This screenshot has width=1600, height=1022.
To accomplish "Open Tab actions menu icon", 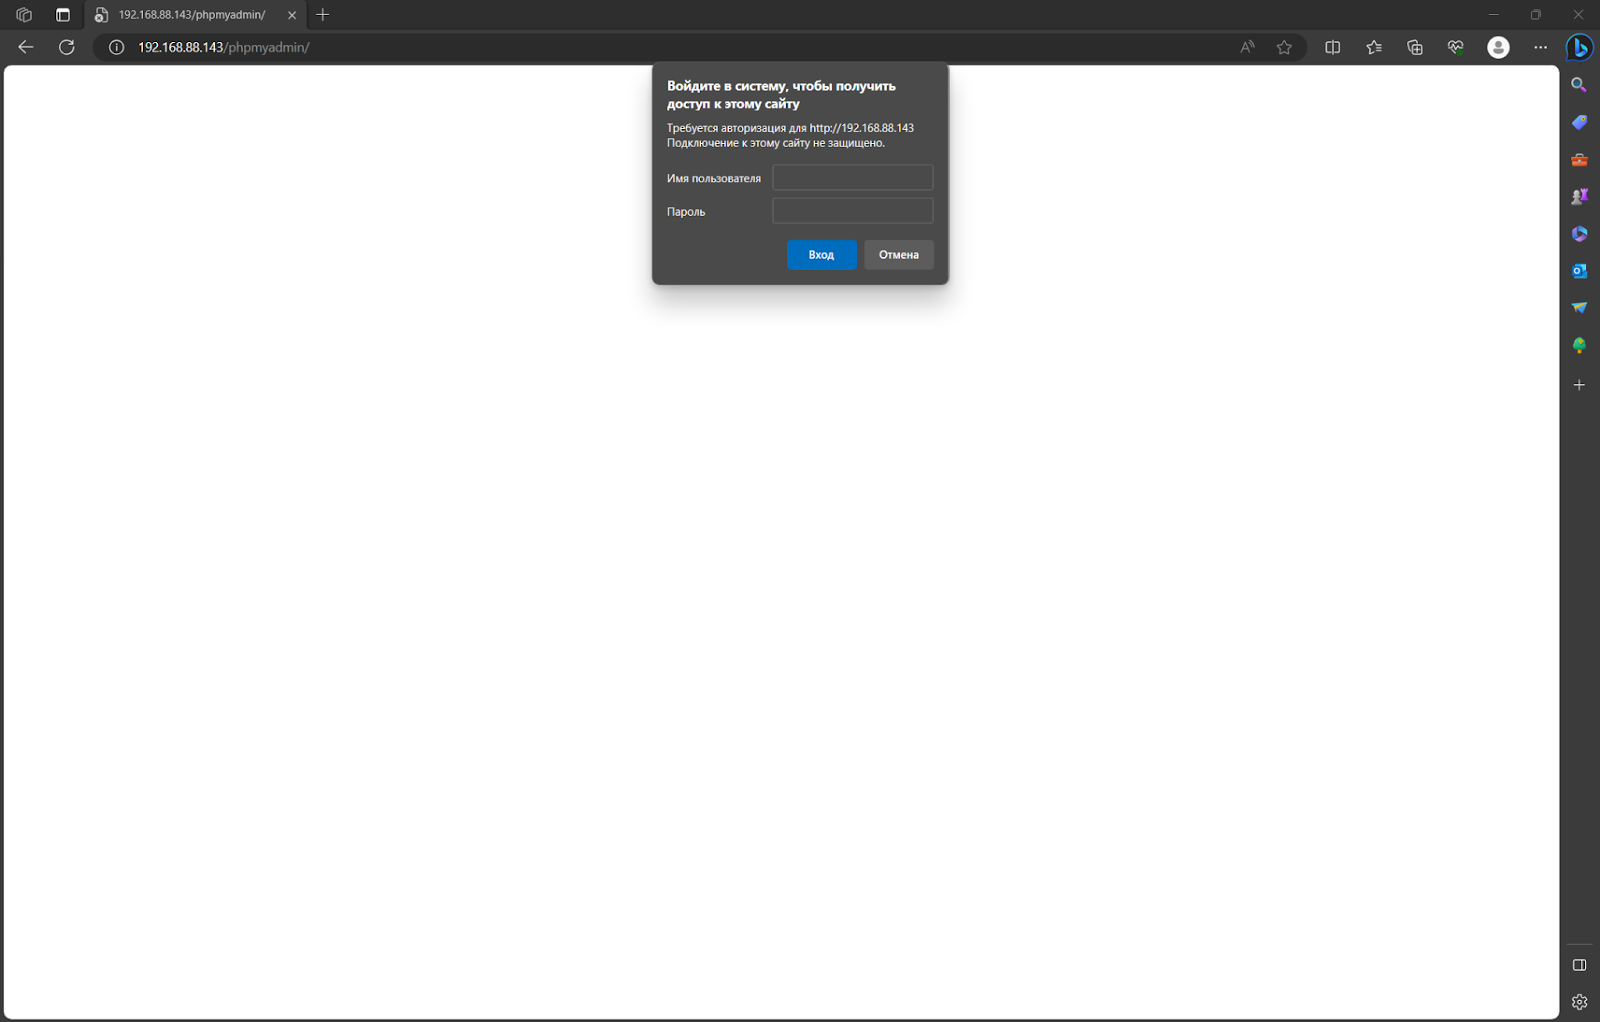I will [x=63, y=15].
